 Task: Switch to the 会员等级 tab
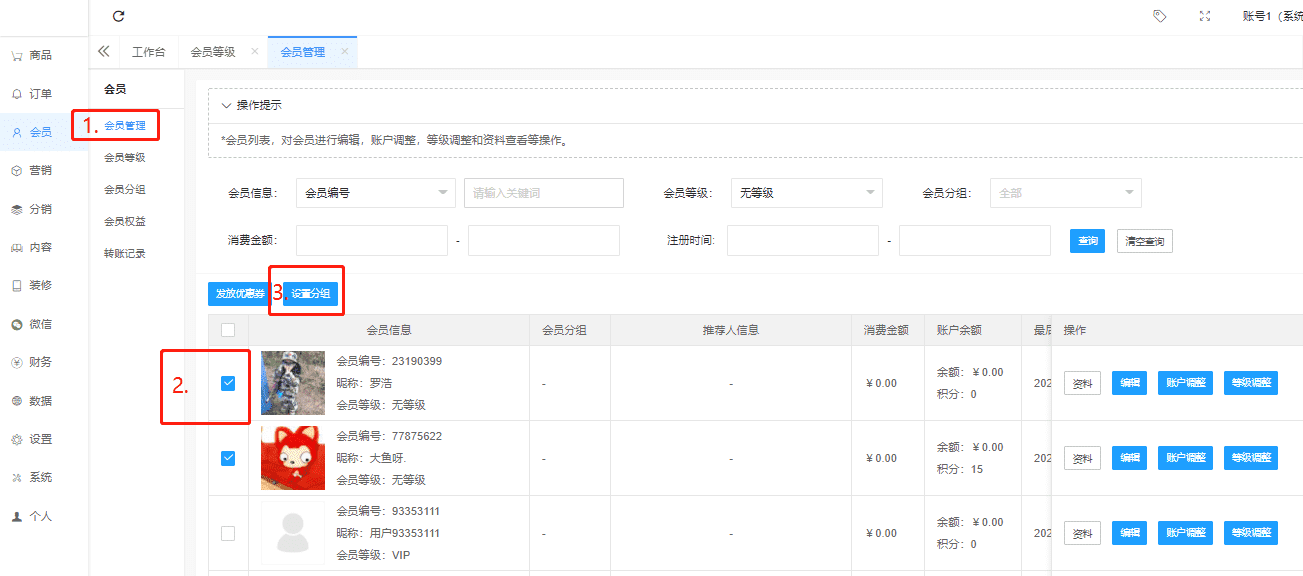click(213, 52)
